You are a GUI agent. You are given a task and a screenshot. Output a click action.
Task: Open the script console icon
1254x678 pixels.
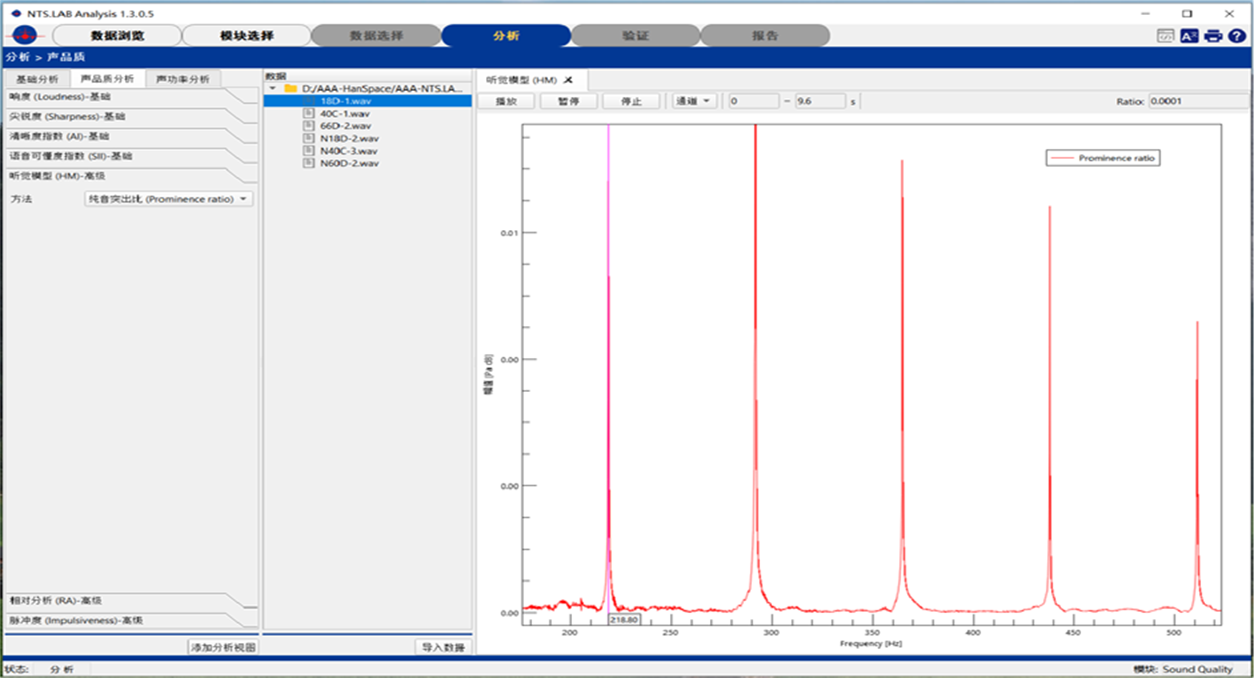[x=1165, y=36]
